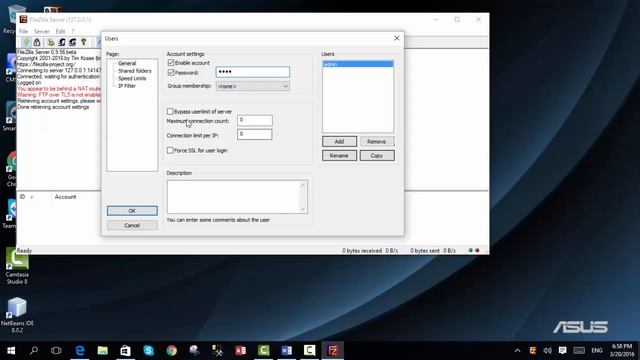Image resolution: width=640 pixels, height=360 pixels.
Task: Click the volume speaker tray icon
Action: click(548, 351)
